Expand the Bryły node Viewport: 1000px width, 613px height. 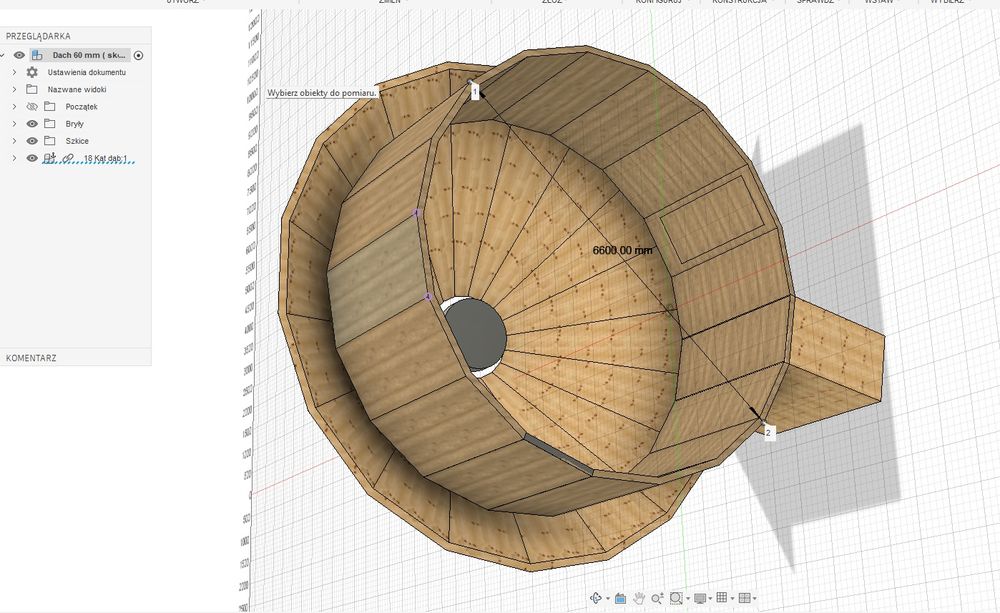click(14, 124)
